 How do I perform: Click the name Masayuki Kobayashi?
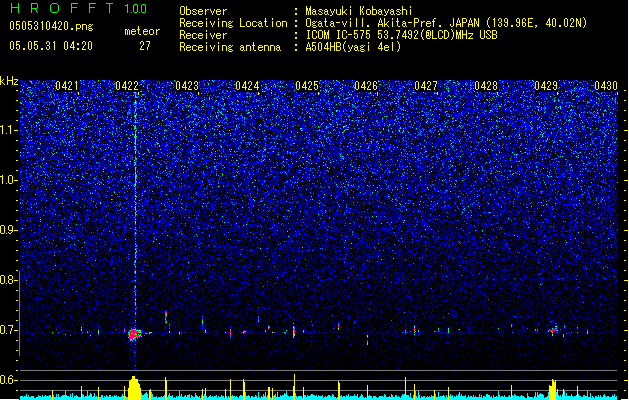click(359, 11)
